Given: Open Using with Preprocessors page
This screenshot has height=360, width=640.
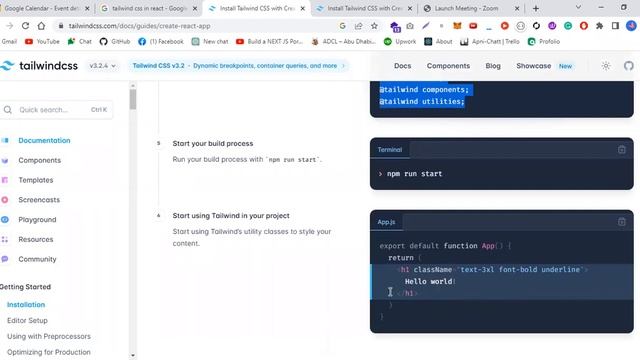Looking at the screenshot, I should point(49,337).
